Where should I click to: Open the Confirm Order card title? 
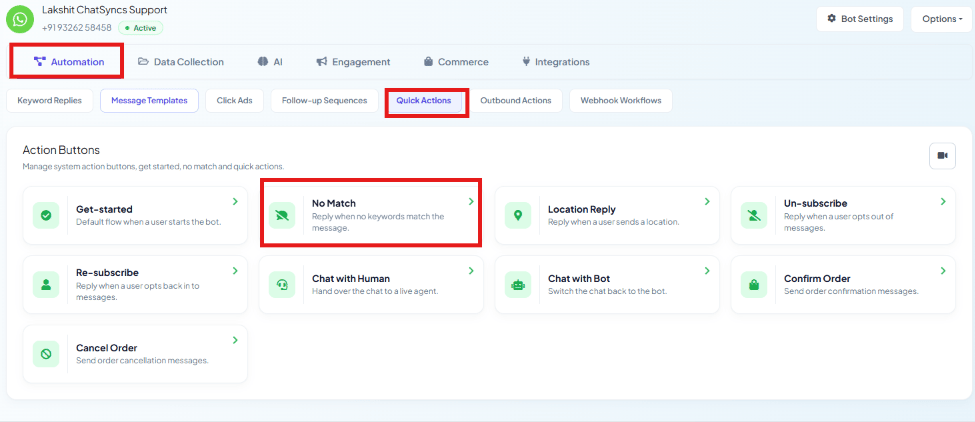(x=817, y=279)
